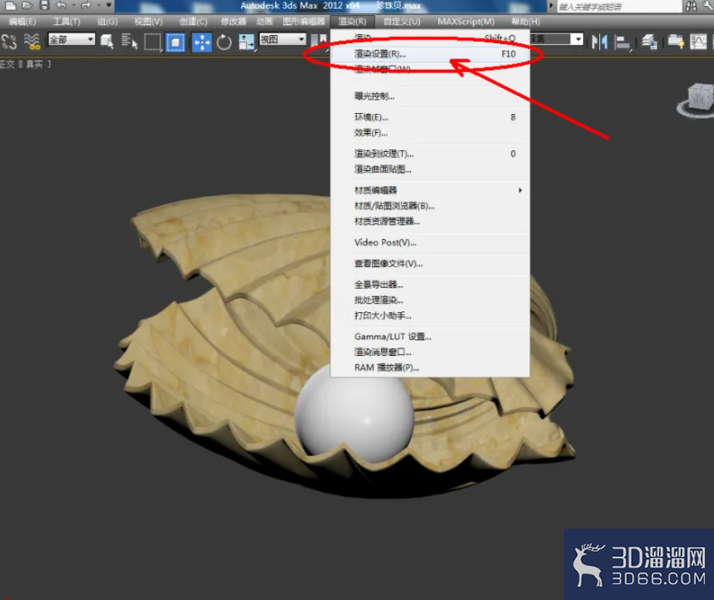Click the wrench subscription center icon

(708, 6)
